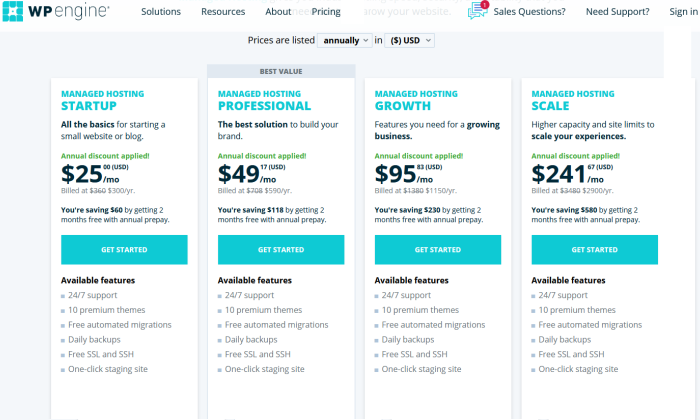Viewport: 700px width, 420px height.
Task: Click the SCALE plan heading
Action: pyautogui.click(x=550, y=106)
